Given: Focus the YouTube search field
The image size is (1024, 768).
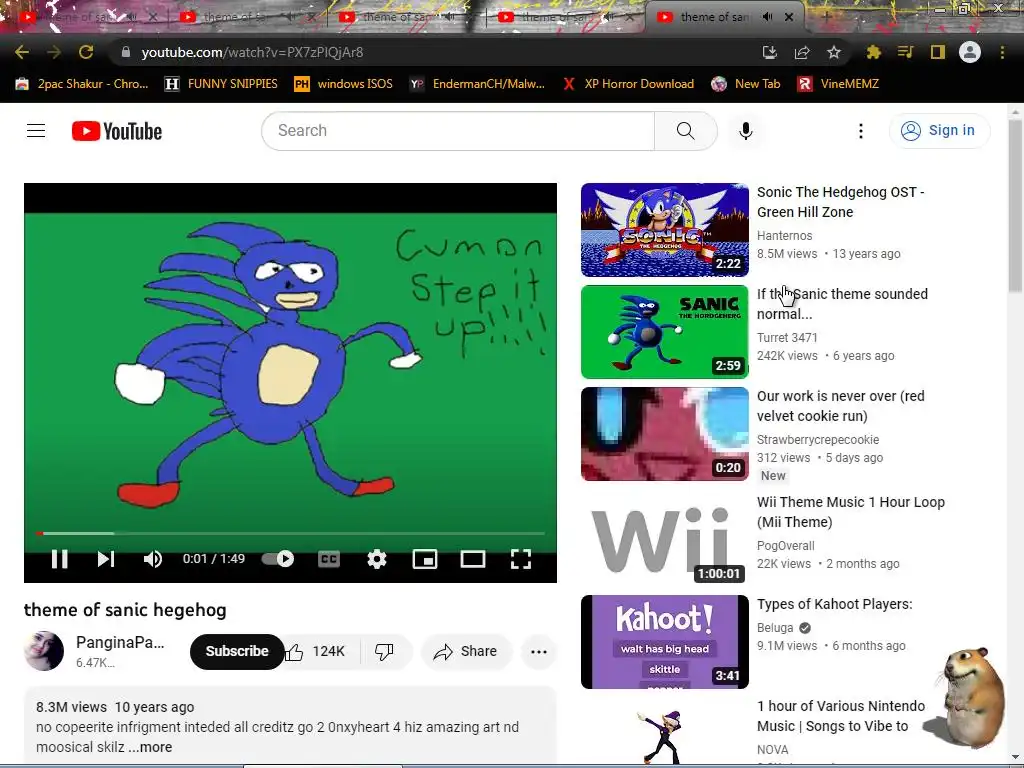Looking at the screenshot, I should click(458, 131).
